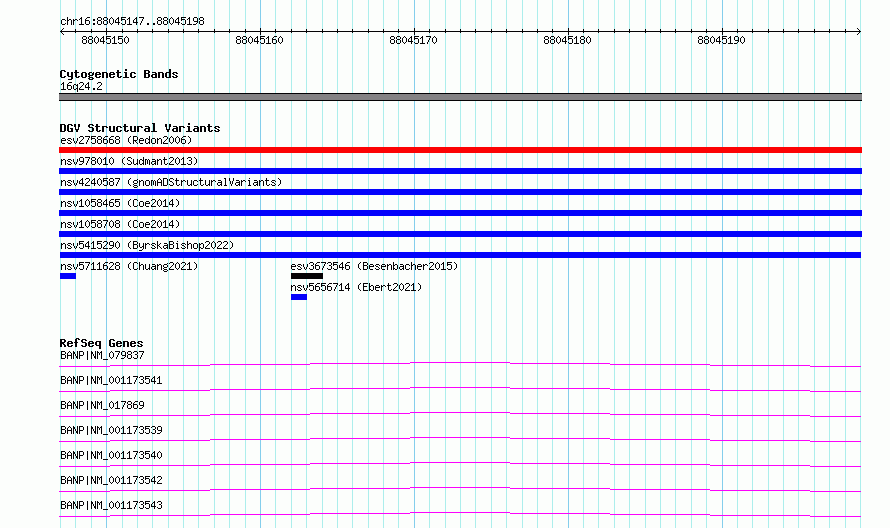
Task: Click the blue nsv978010 variant bar
Action: (460, 171)
